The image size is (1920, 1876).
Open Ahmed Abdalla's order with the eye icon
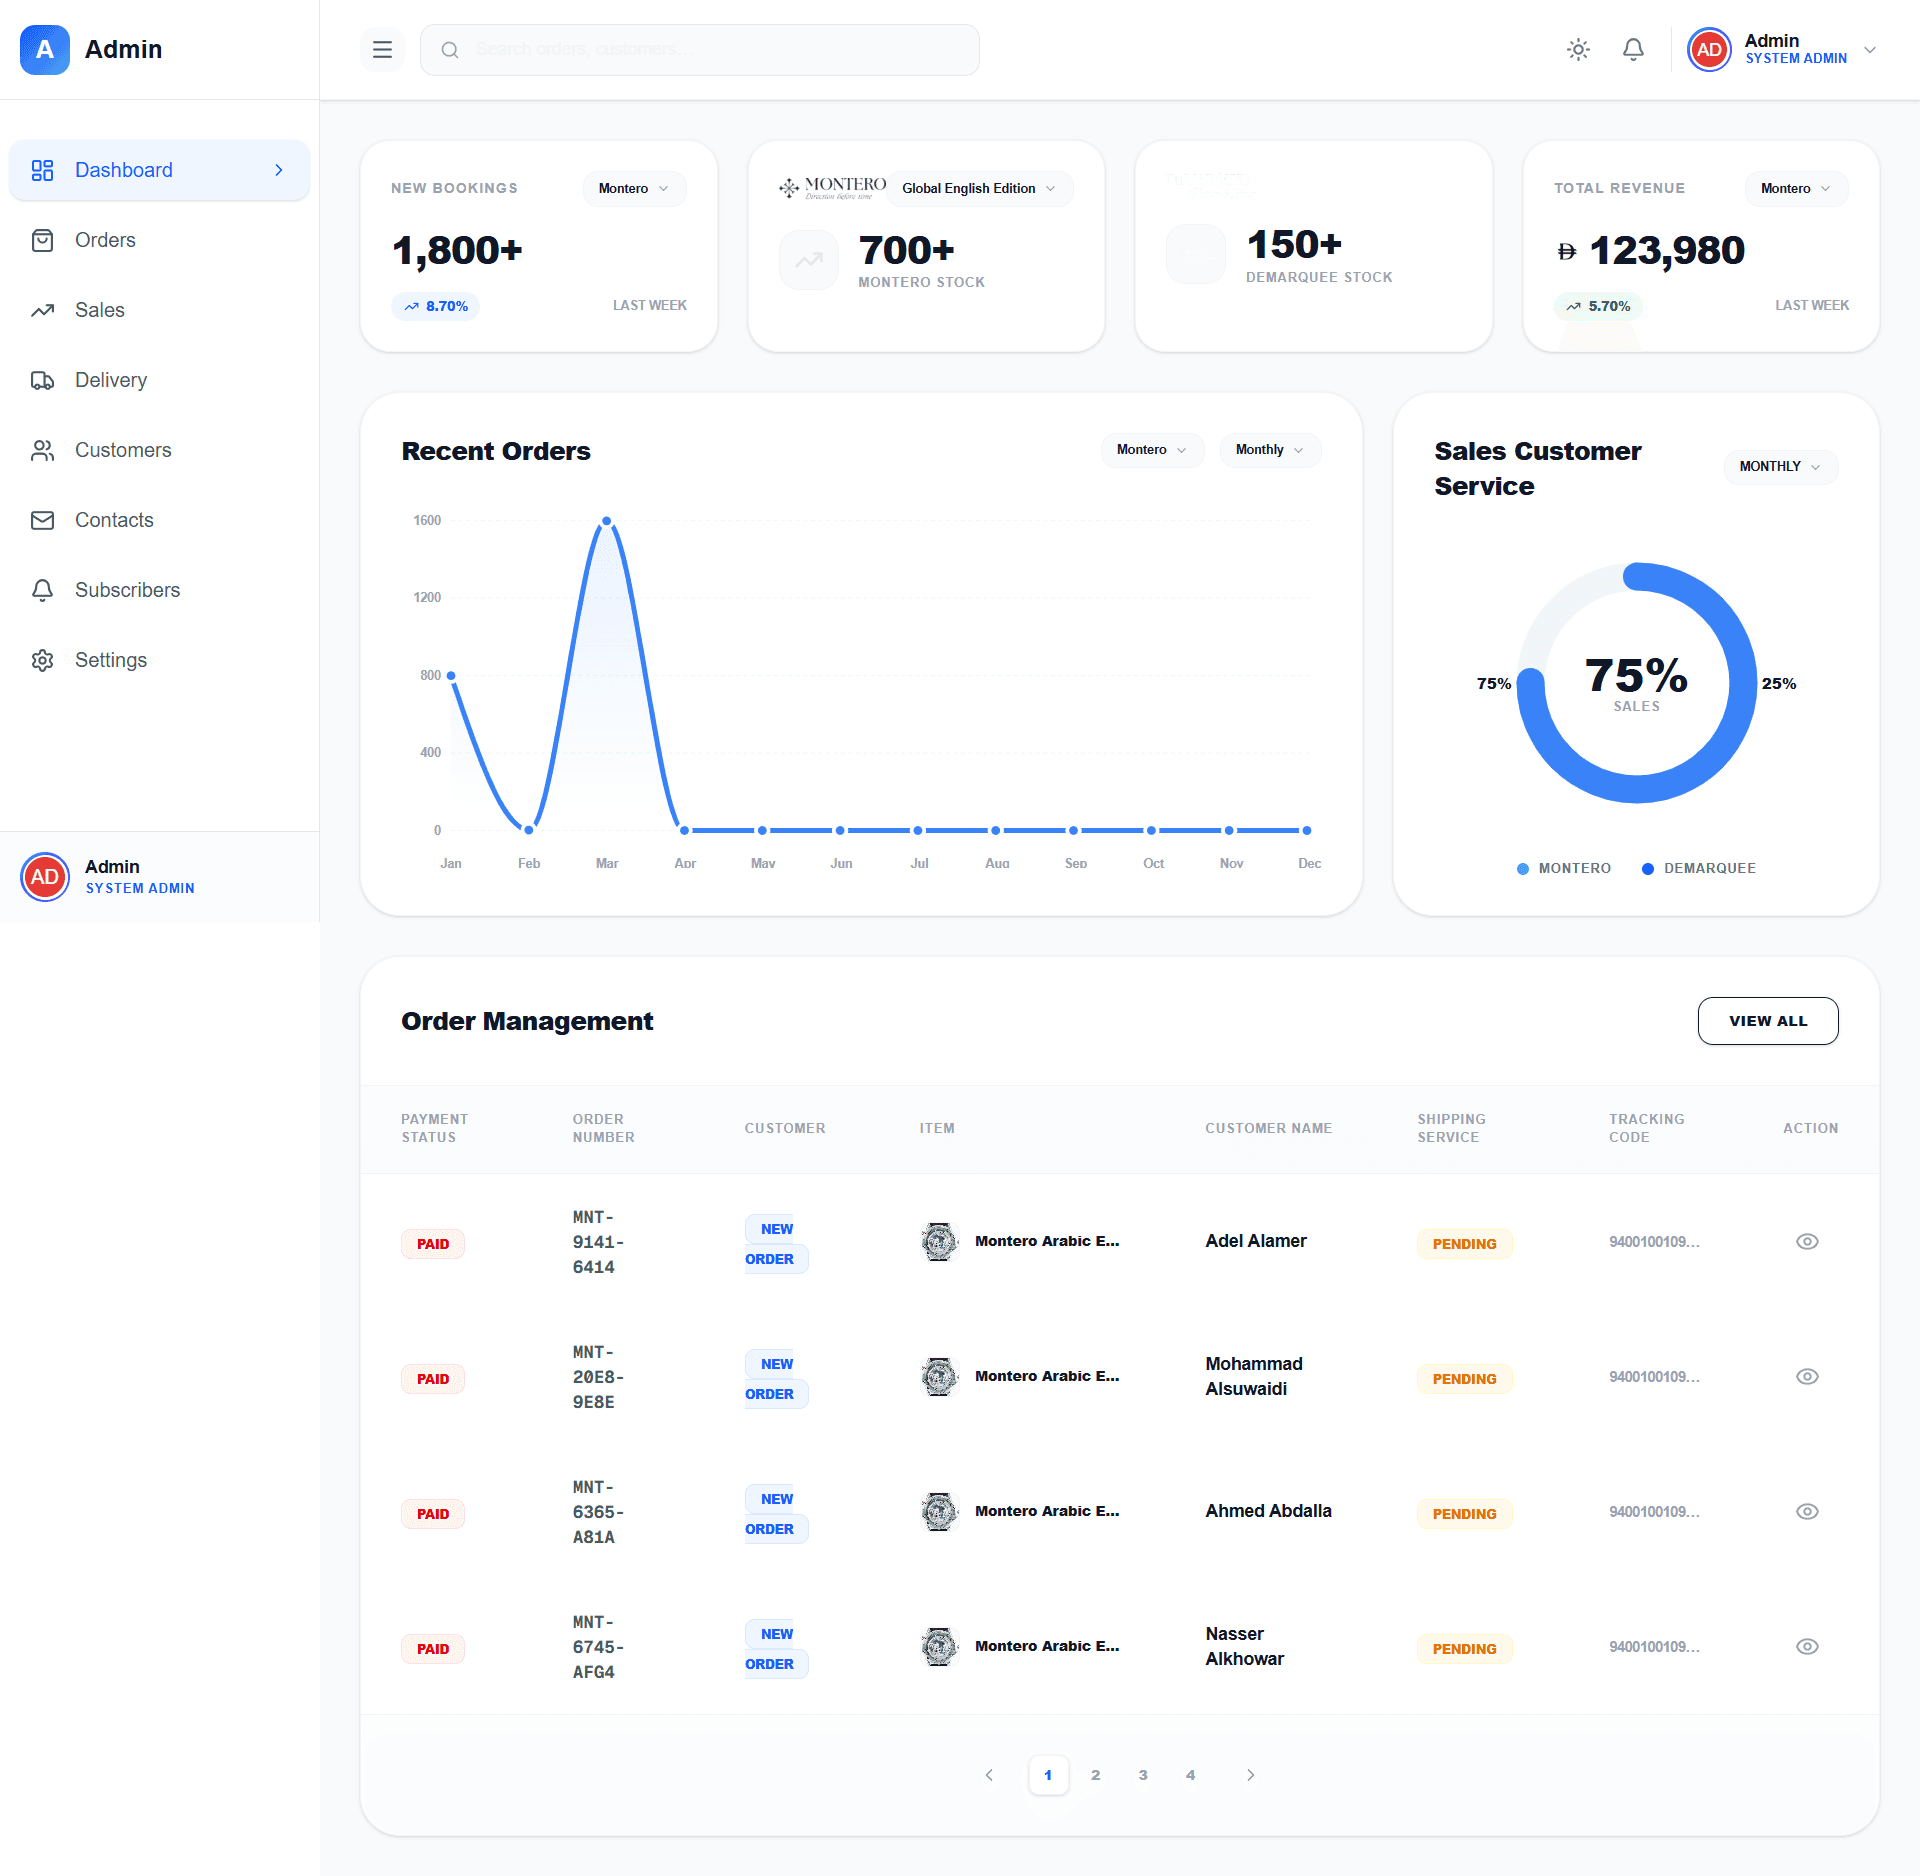[x=1807, y=1511]
